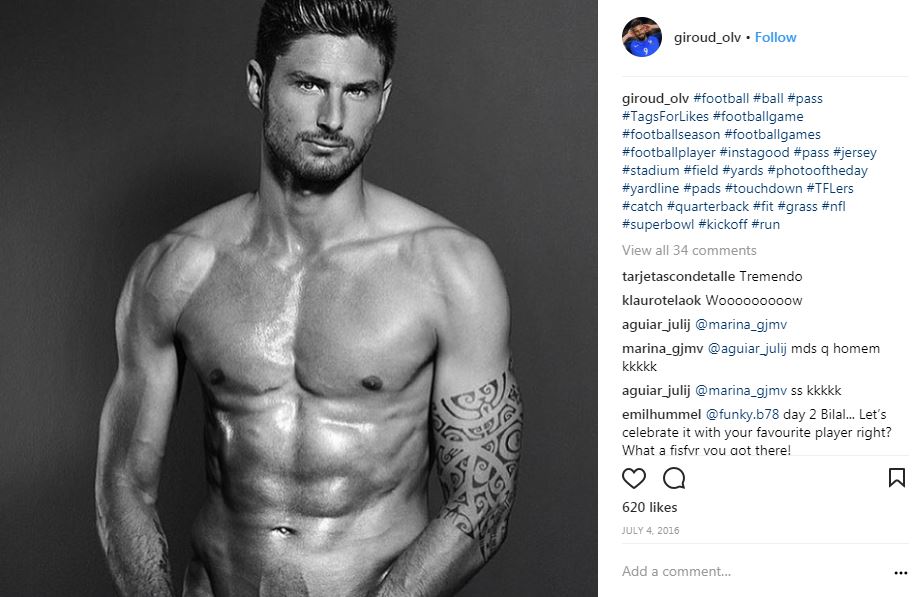The width and height of the screenshot is (916, 597).
Task: View the 620 likes list
Action: coord(650,508)
